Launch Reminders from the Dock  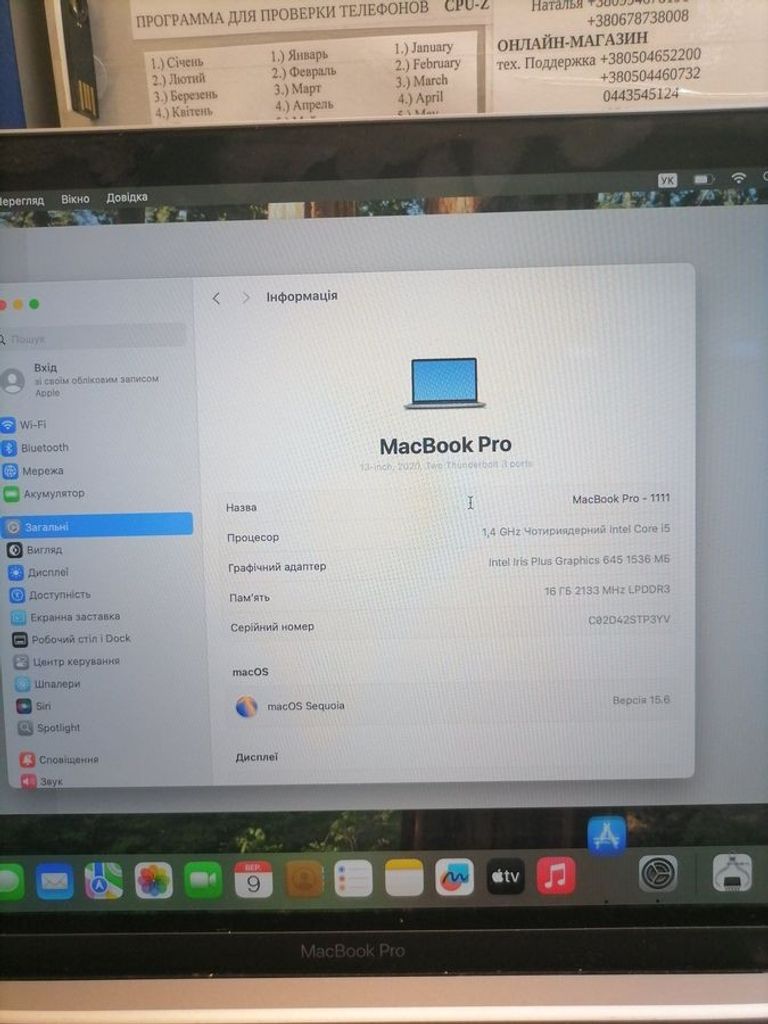click(x=353, y=878)
